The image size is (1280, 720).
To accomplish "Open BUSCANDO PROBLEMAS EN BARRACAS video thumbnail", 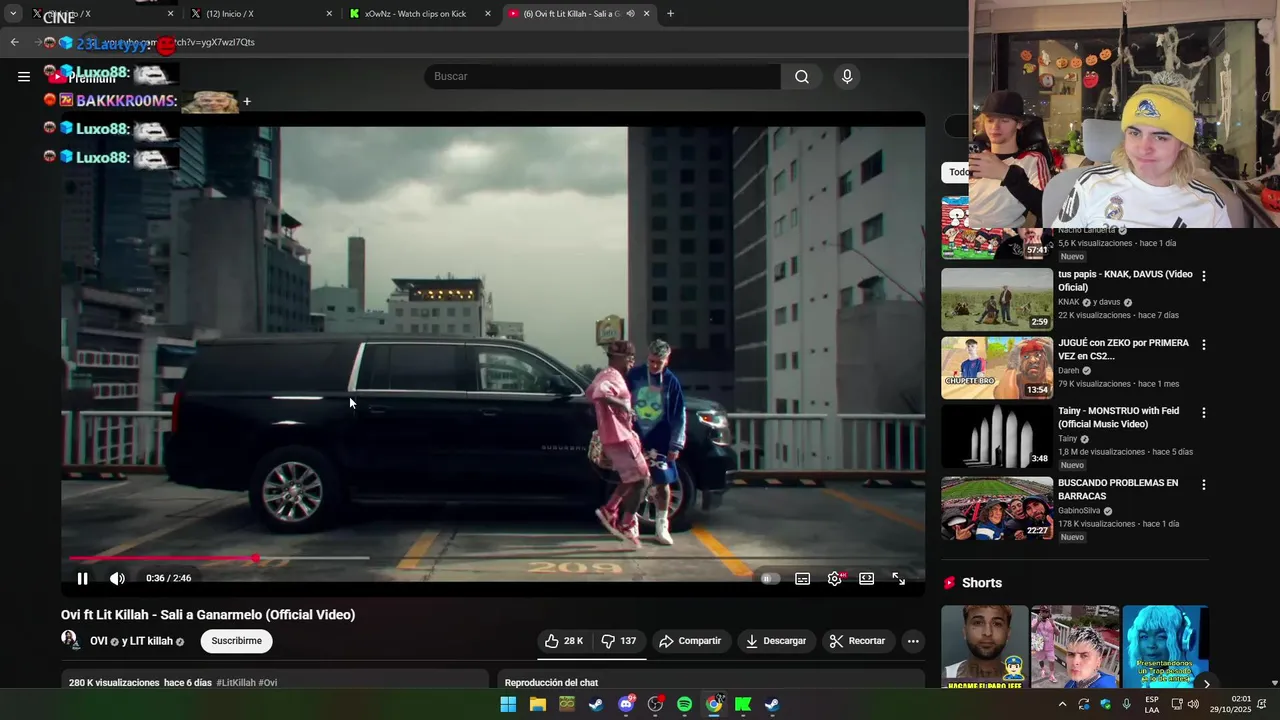I will click(x=997, y=508).
